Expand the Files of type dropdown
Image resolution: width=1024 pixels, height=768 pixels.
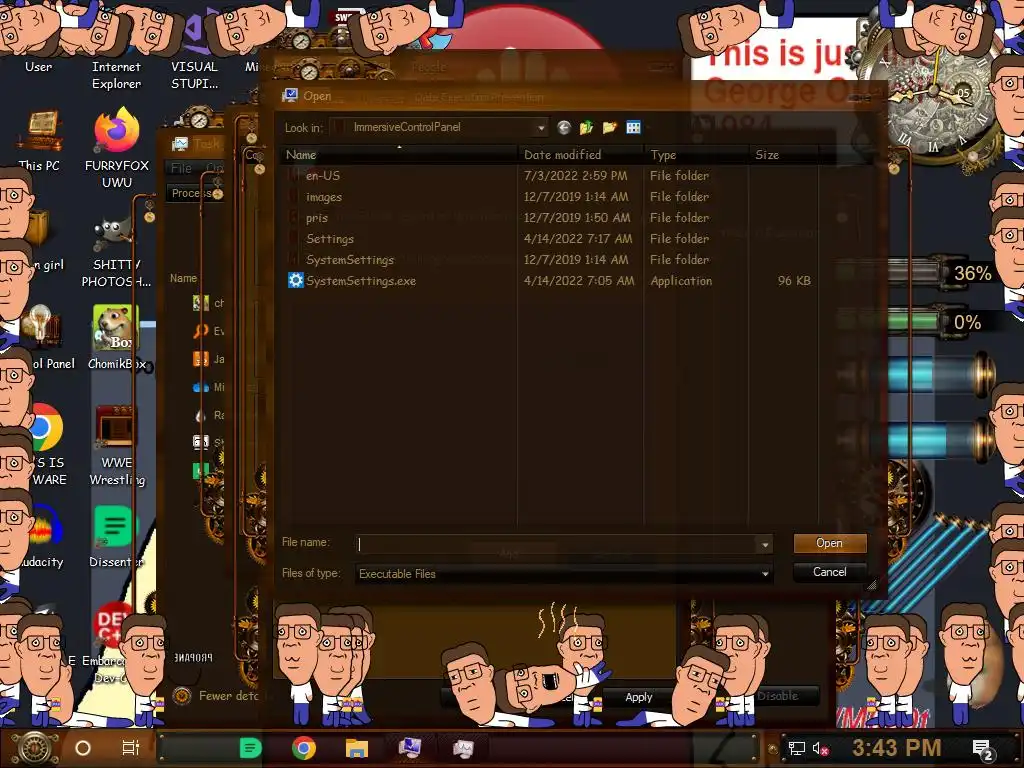tap(765, 574)
